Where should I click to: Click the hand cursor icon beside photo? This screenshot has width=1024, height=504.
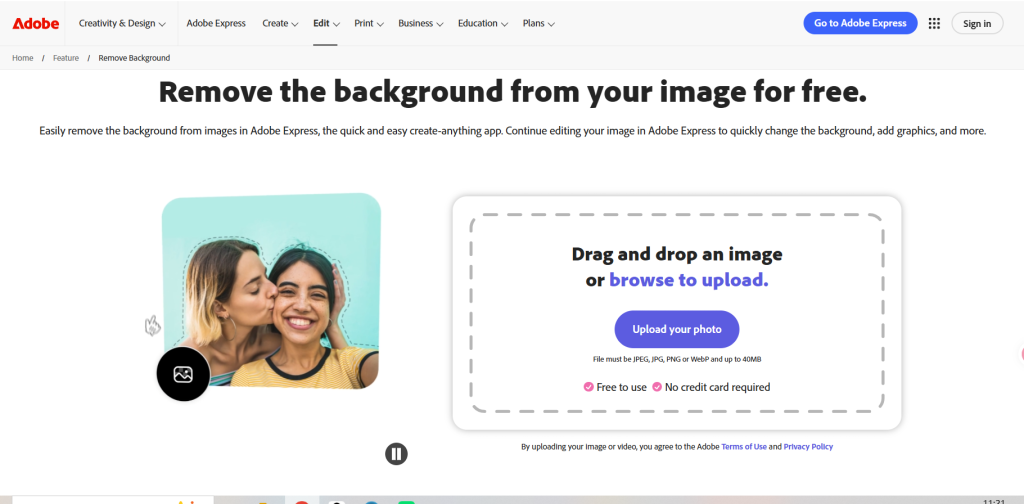pyautogui.click(x=153, y=325)
